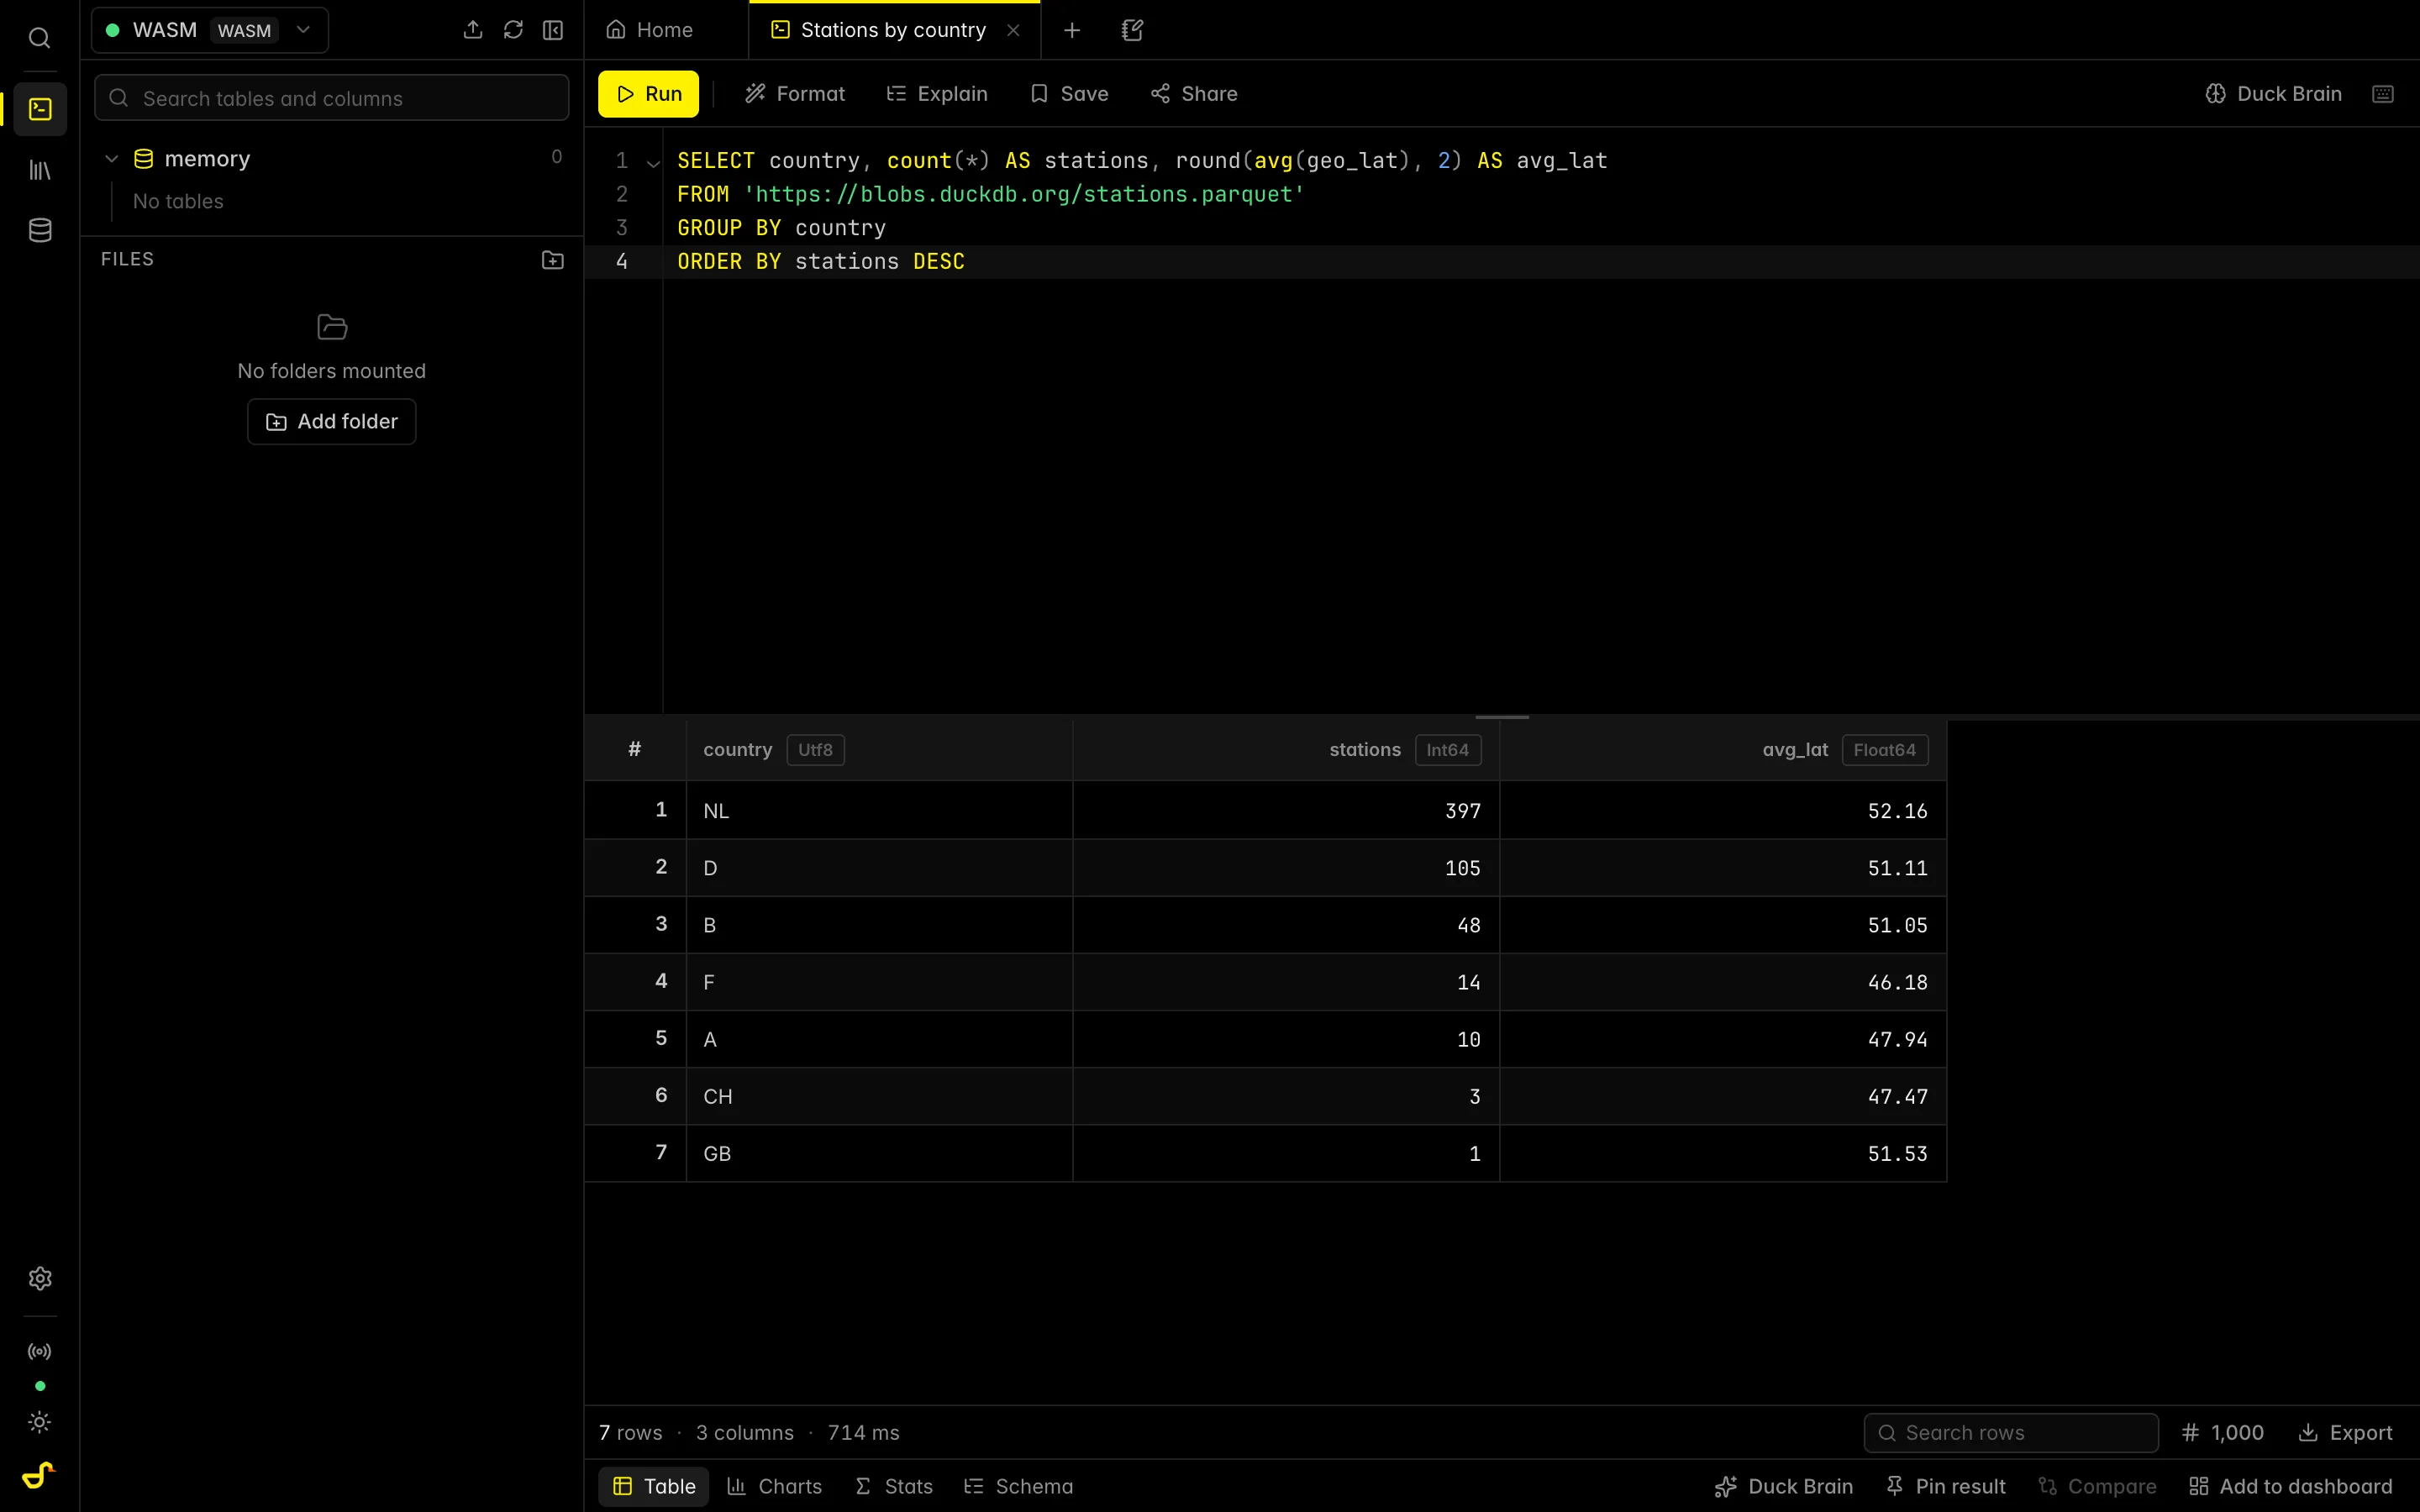
Task: Switch to the Charts view tab
Action: (x=774, y=1487)
